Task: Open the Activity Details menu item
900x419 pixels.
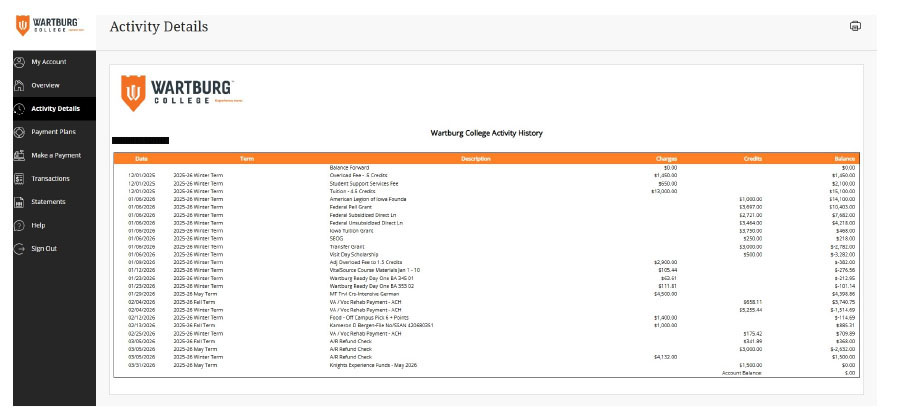Action: [x=55, y=108]
